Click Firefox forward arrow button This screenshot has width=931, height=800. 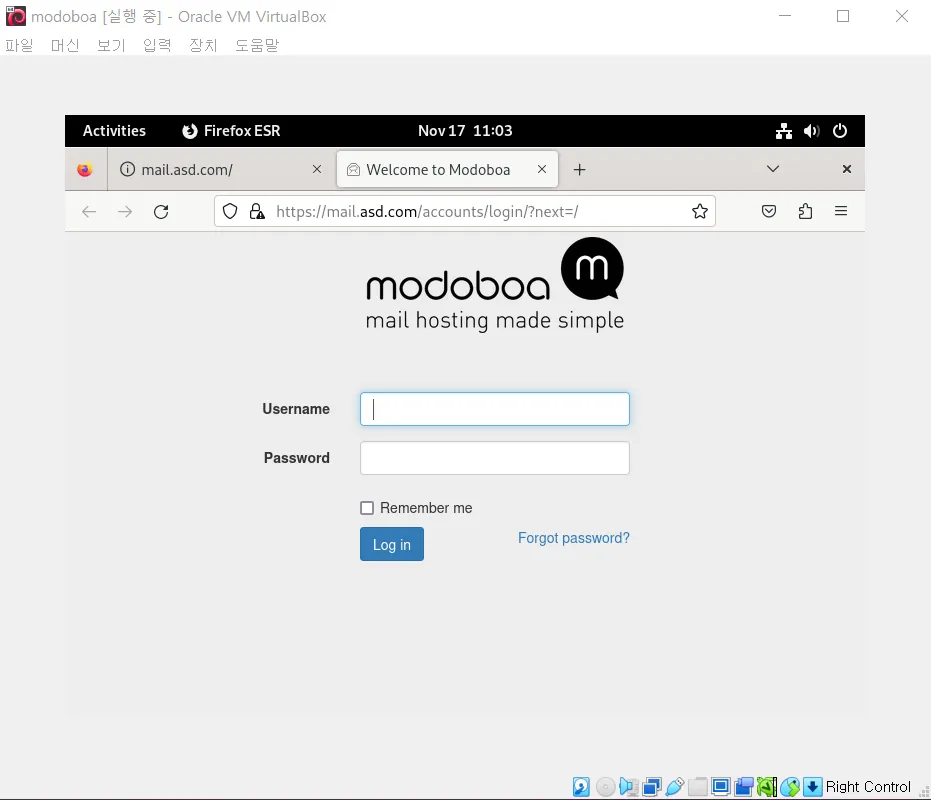pyautogui.click(x=125, y=211)
